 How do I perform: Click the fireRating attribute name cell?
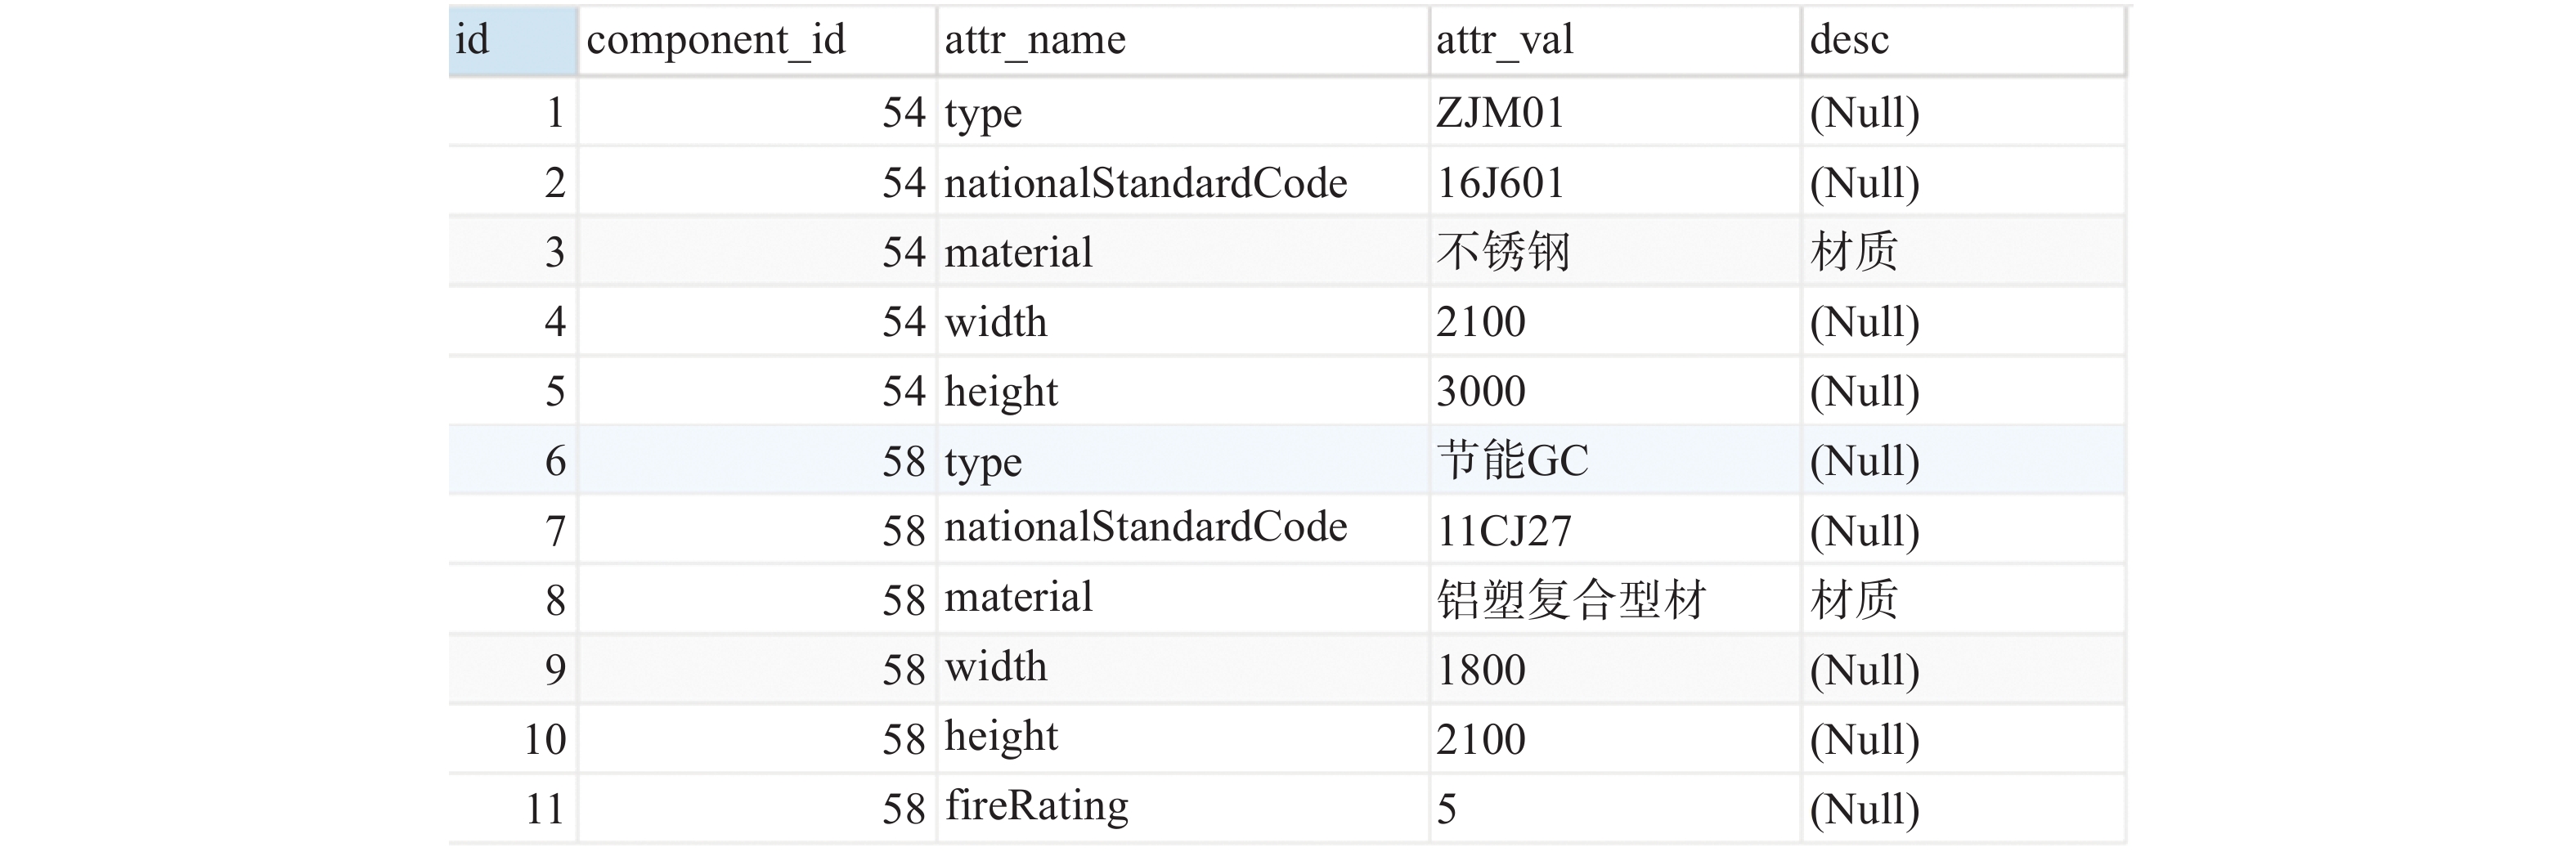point(1183,808)
